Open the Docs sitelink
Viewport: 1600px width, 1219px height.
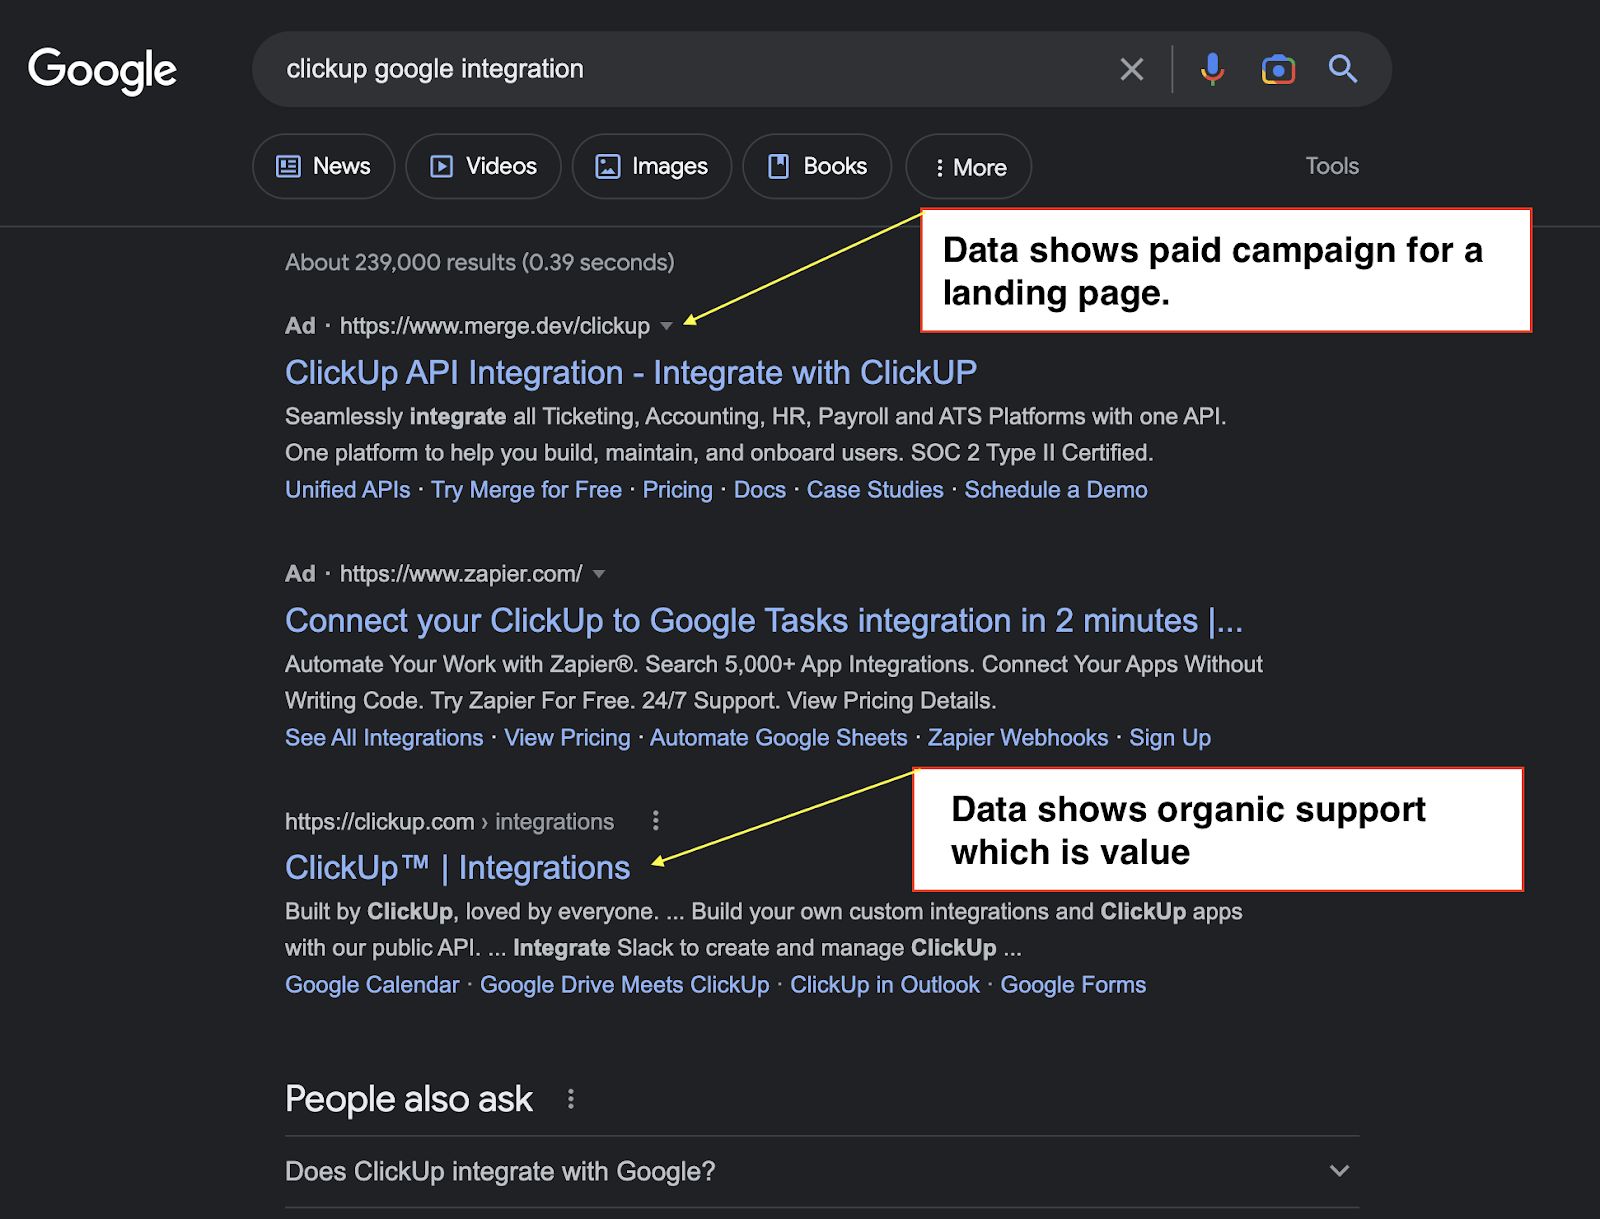(760, 490)
